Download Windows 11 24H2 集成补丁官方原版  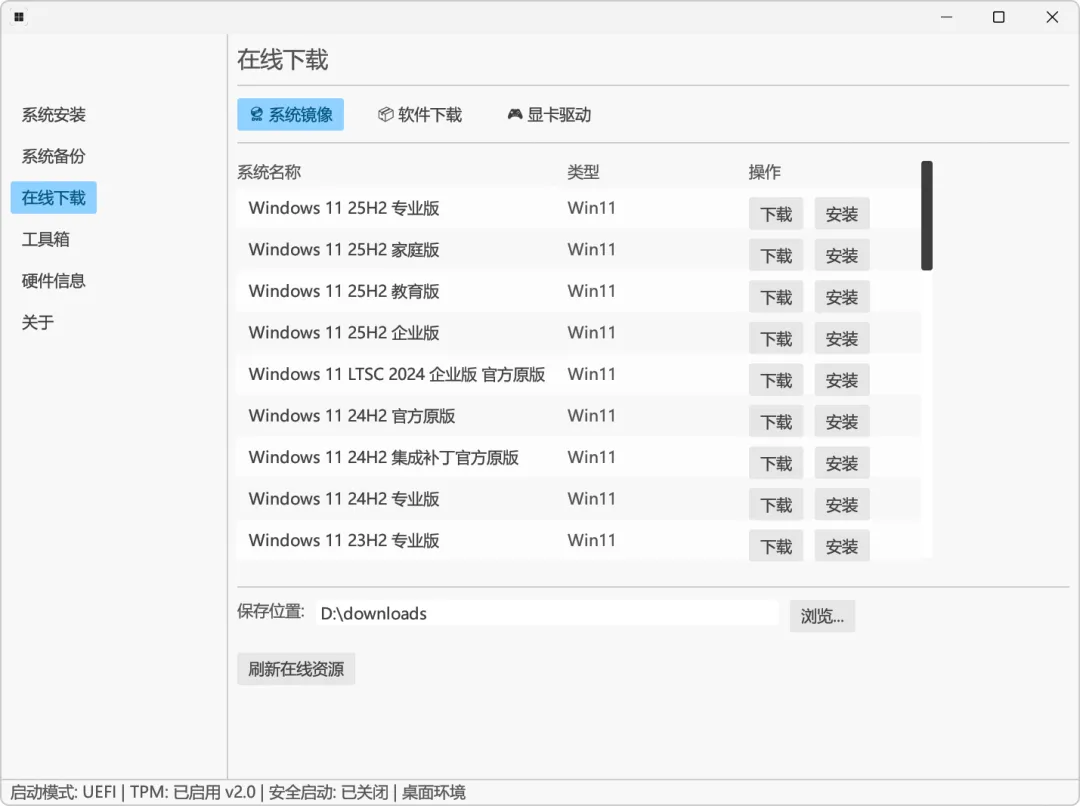776,464
